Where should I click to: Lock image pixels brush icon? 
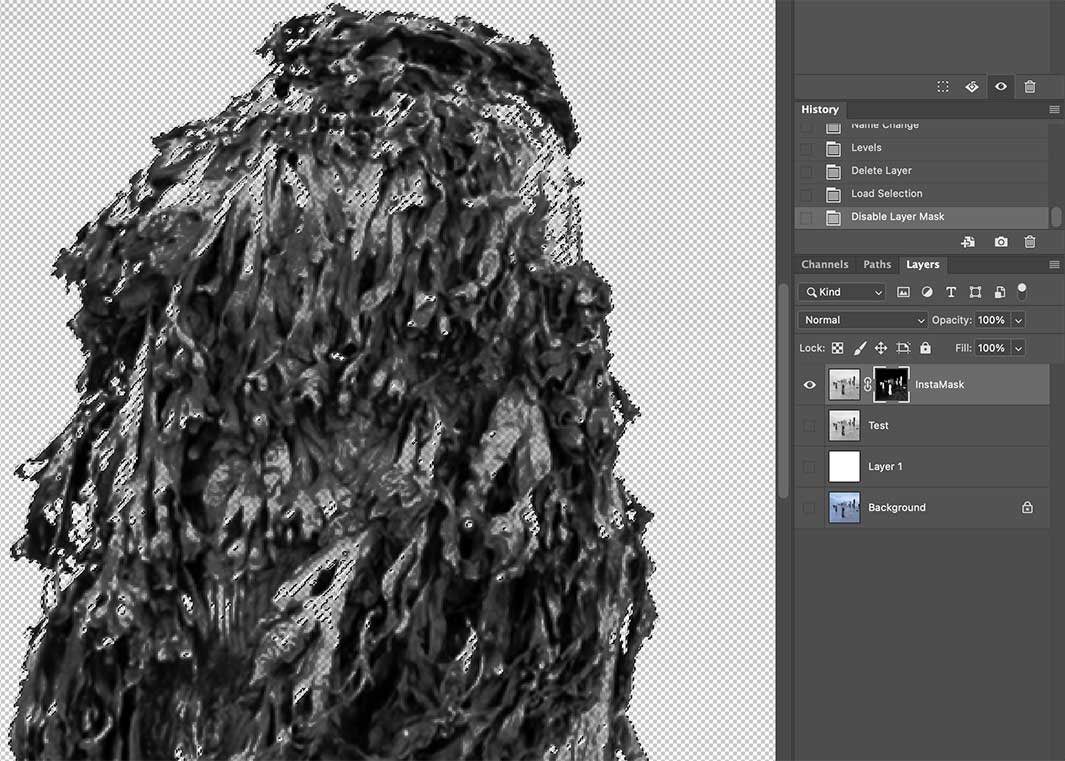pyautogui.click(x=860, y=348)
